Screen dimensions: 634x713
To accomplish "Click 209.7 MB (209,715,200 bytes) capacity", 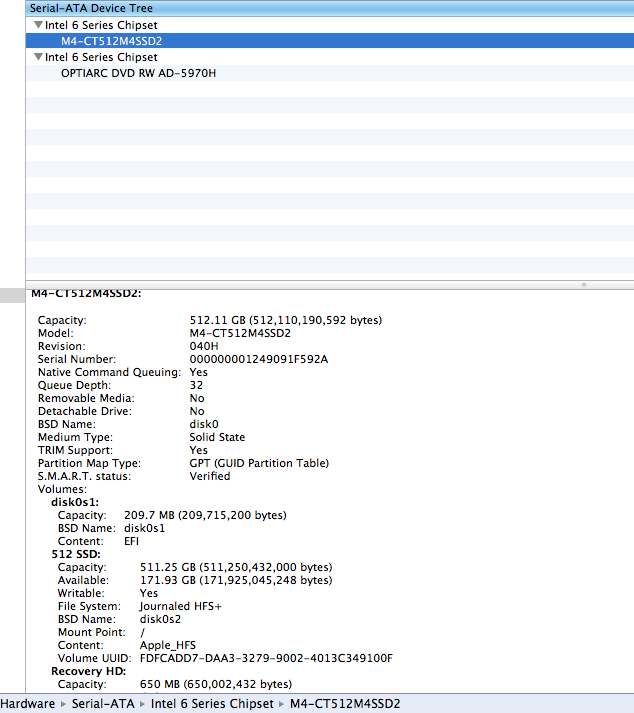I will 206,515.
